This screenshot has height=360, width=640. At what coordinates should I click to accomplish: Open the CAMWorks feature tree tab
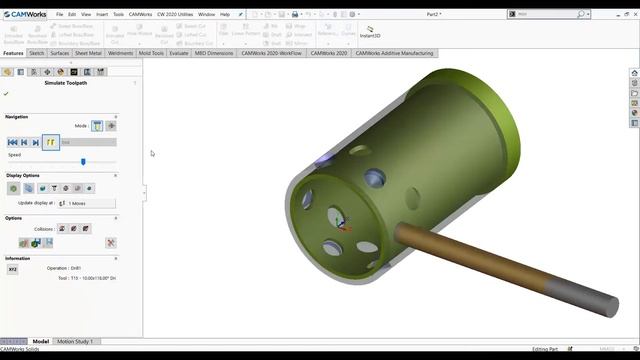(74, 72)
